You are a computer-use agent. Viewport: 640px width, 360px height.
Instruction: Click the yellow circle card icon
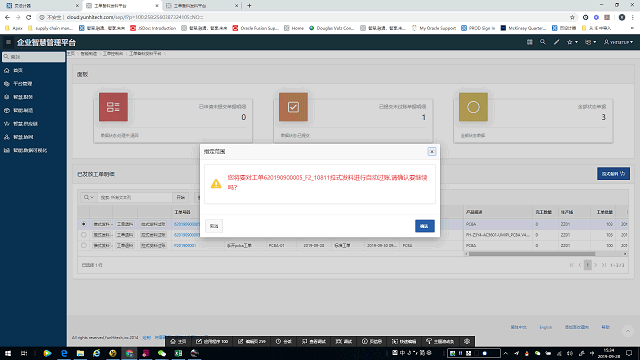tap(473, 107)
